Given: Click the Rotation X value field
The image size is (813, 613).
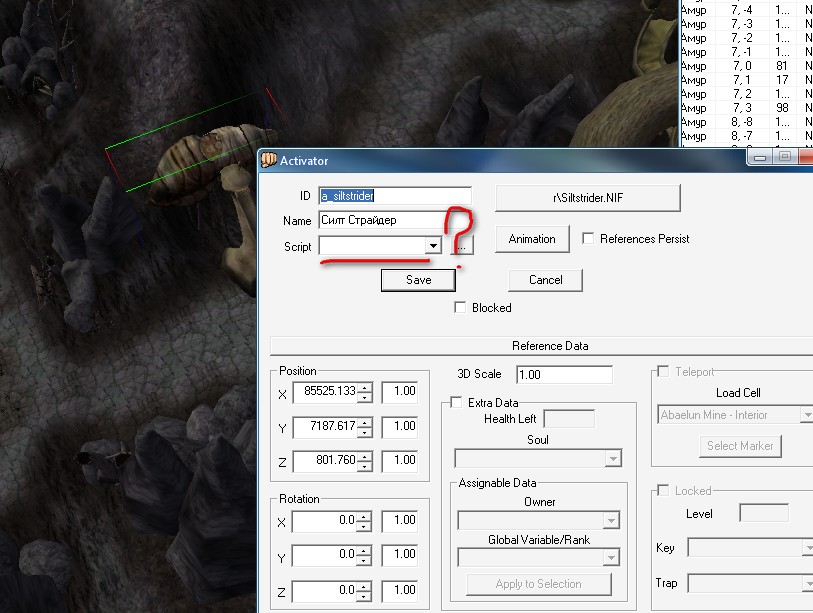Looking at the screenshot, I should click(x=325, y=521).
